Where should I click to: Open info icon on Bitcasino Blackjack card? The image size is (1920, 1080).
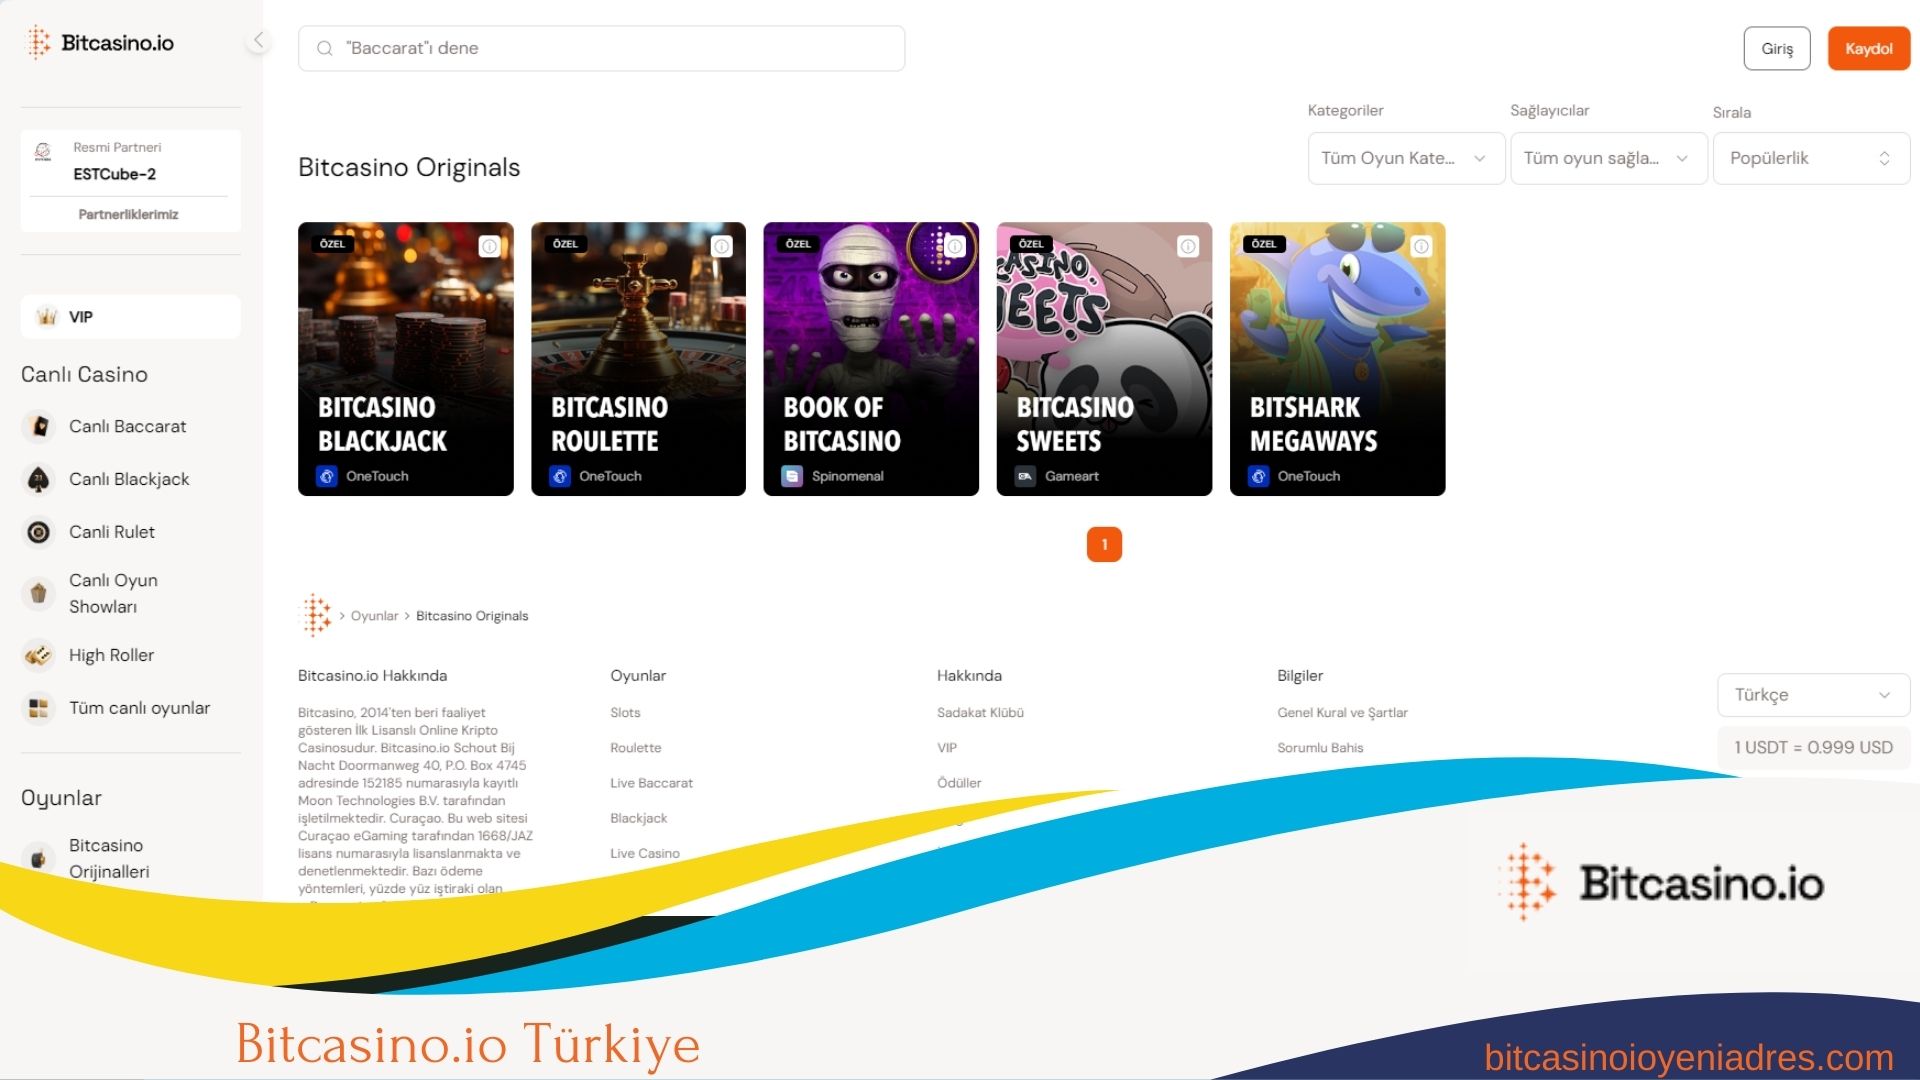(x=489, y=246)
